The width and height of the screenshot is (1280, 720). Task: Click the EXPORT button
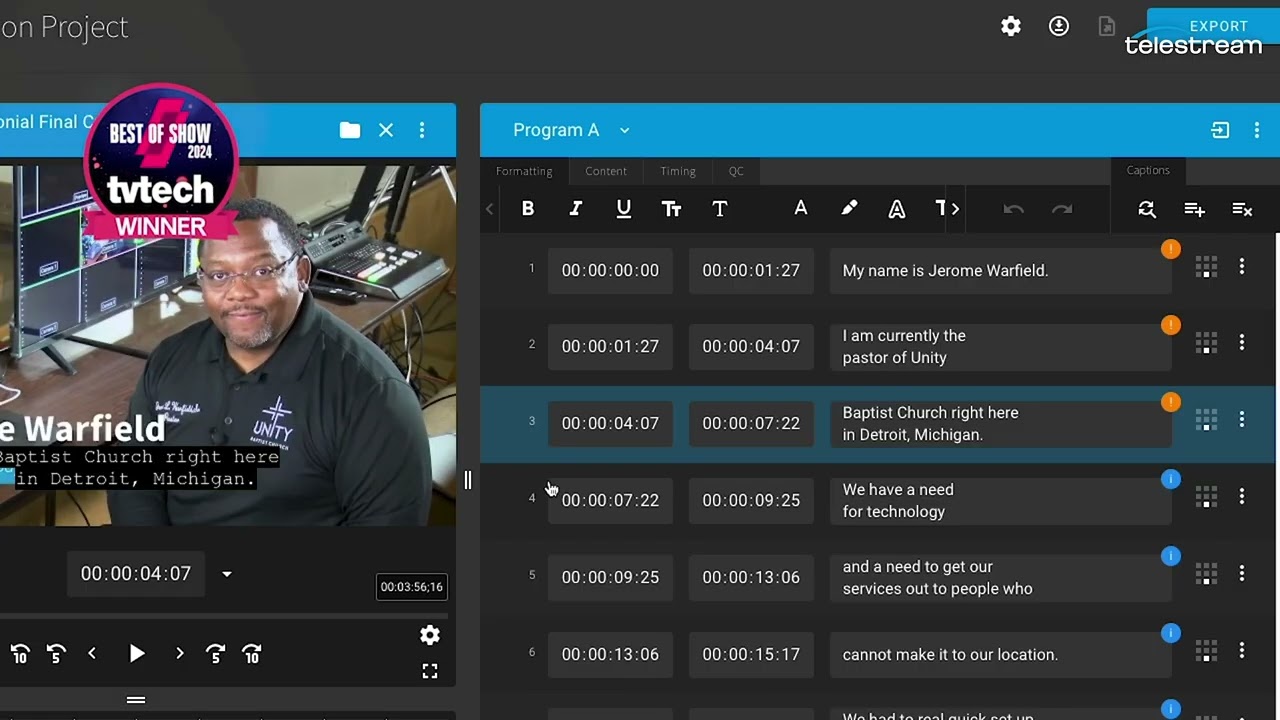coord(1218,26)
